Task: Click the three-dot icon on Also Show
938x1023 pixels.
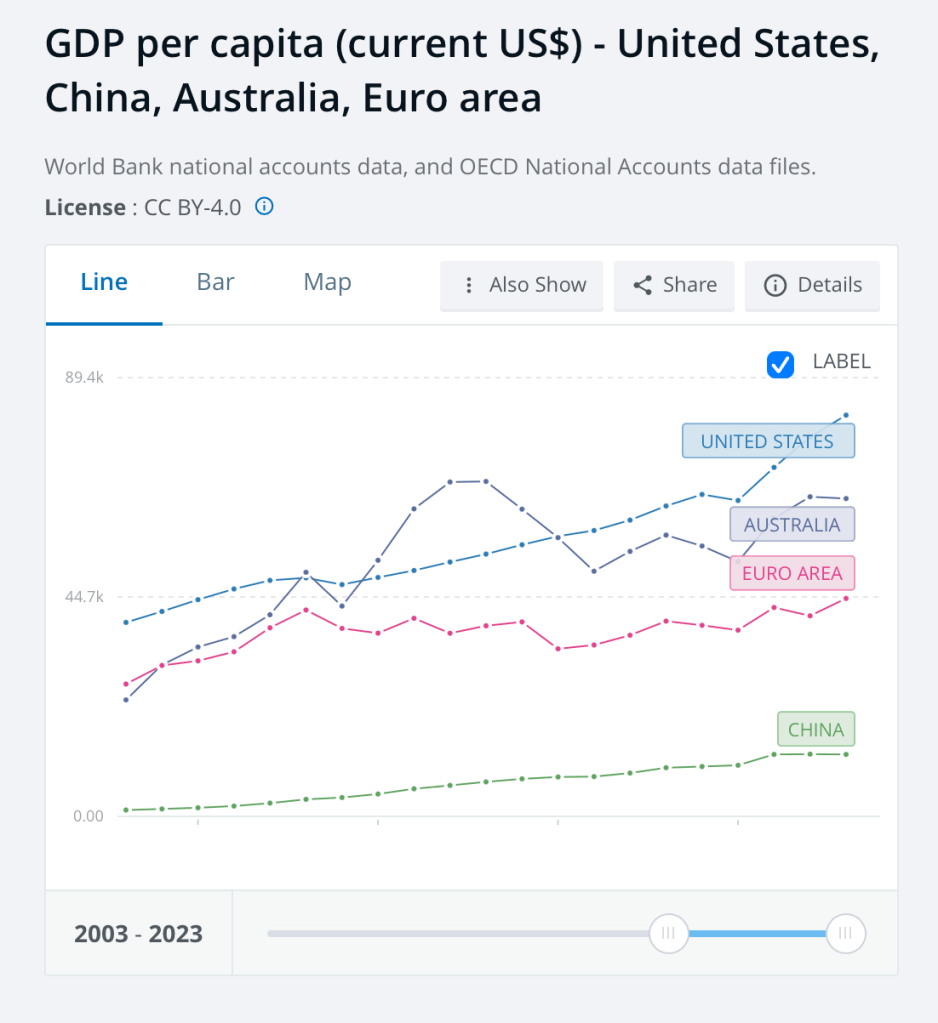Action: [467, 285]
